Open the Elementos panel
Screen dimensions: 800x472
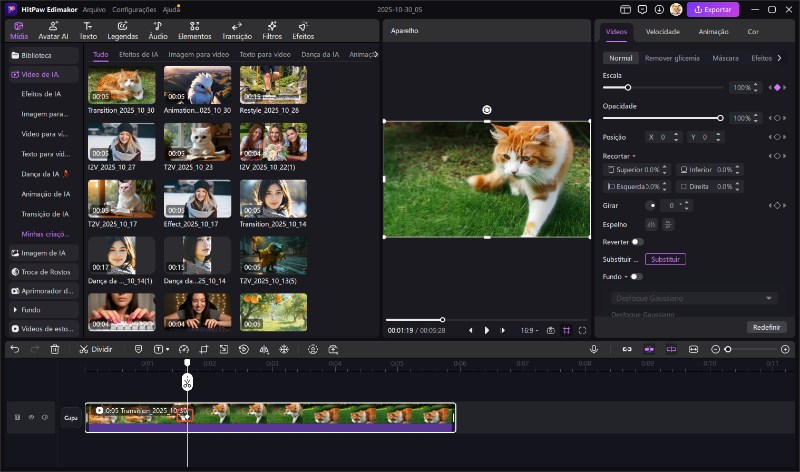click(194, 31)
